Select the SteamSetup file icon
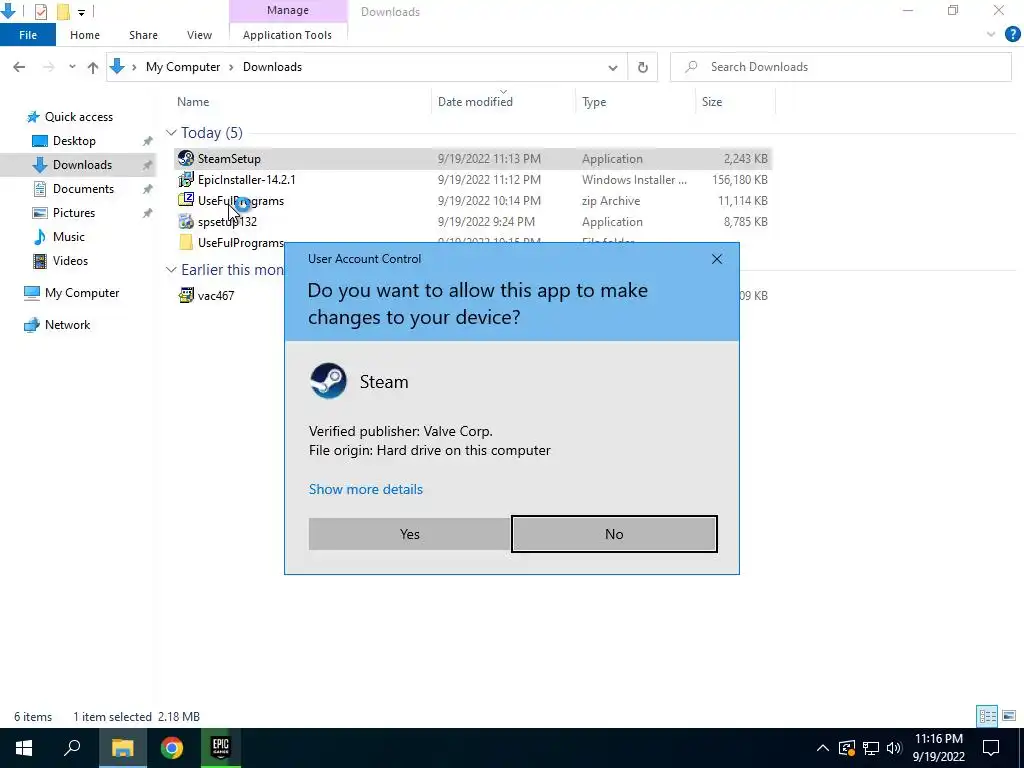The image size is (1024, 768). coord(186,158)
